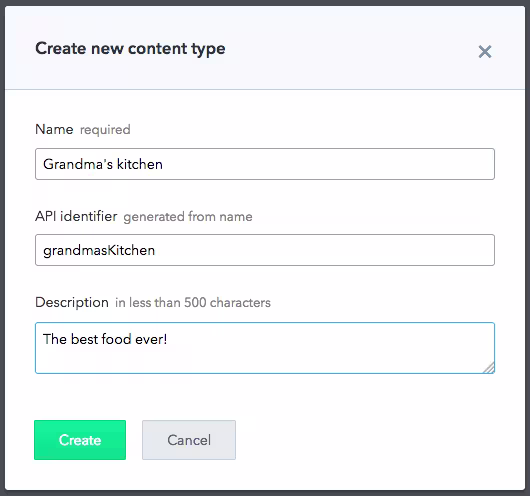Click the 'generated from name' hint
Screen dimensions: 530x496
click(x=188, y=216)
